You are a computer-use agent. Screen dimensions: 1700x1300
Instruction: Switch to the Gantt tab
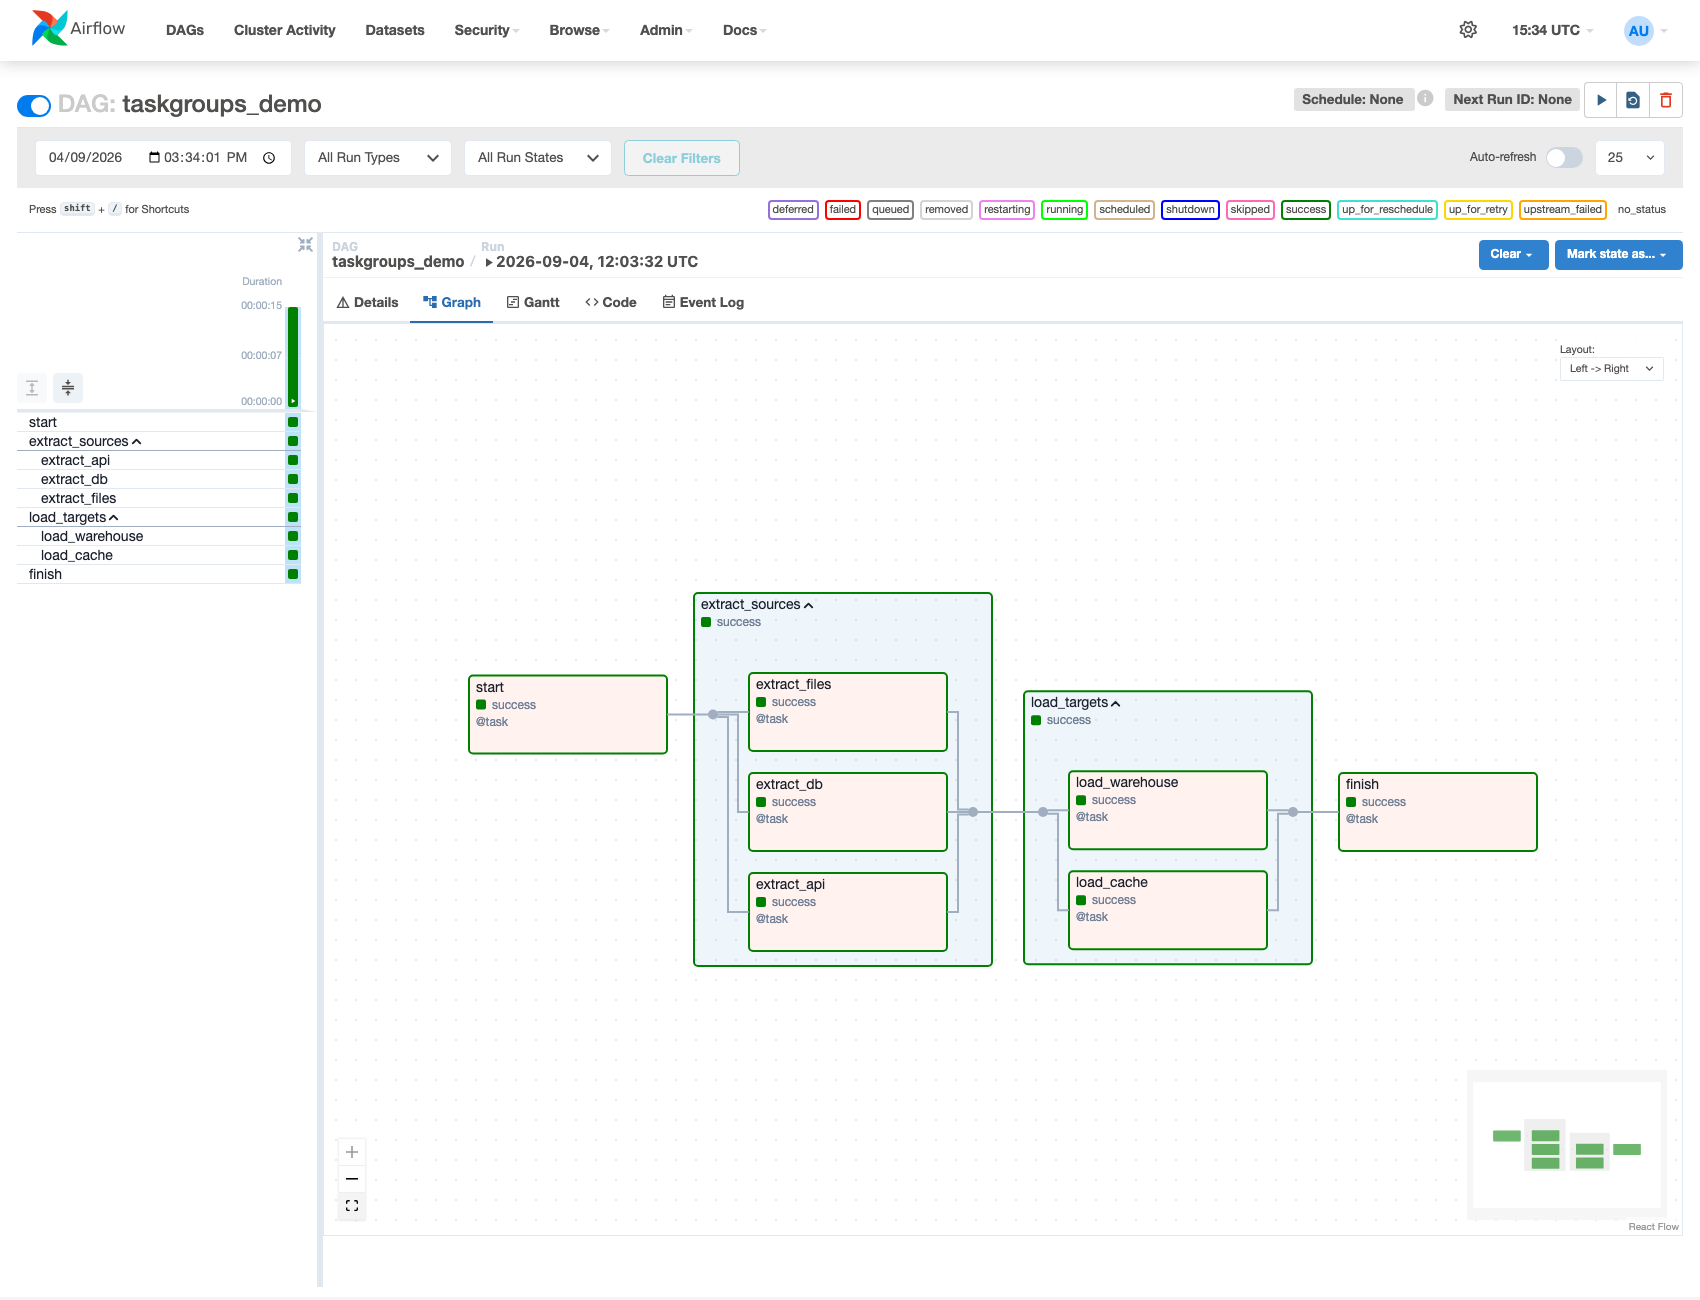click(533, 302)
